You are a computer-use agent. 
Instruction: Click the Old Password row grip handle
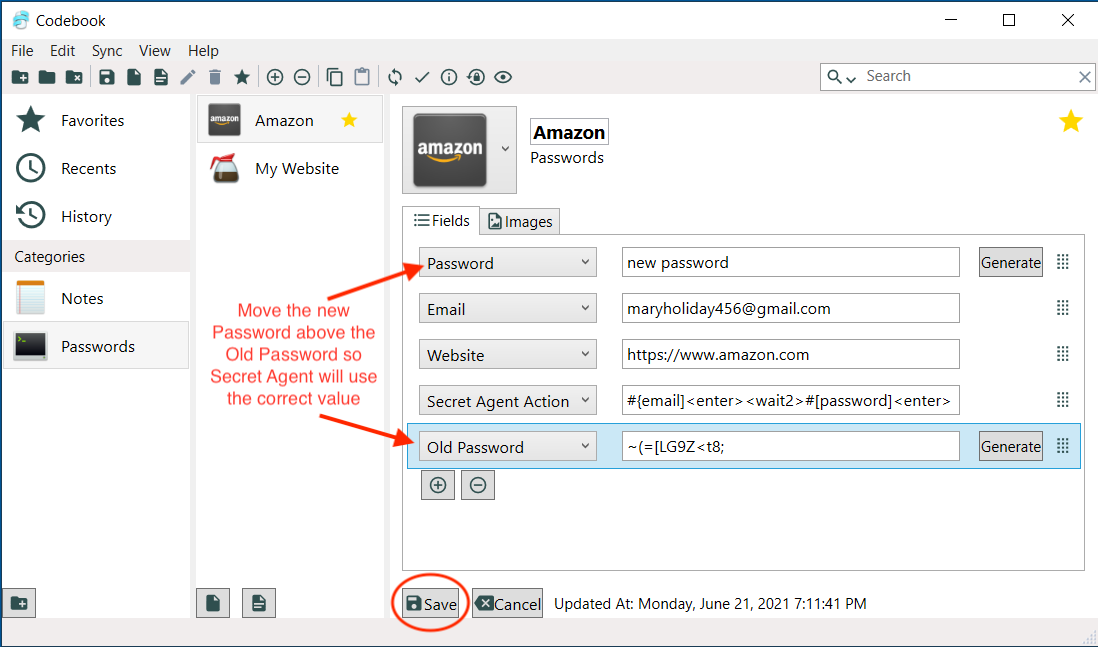tap(1062, 445)
